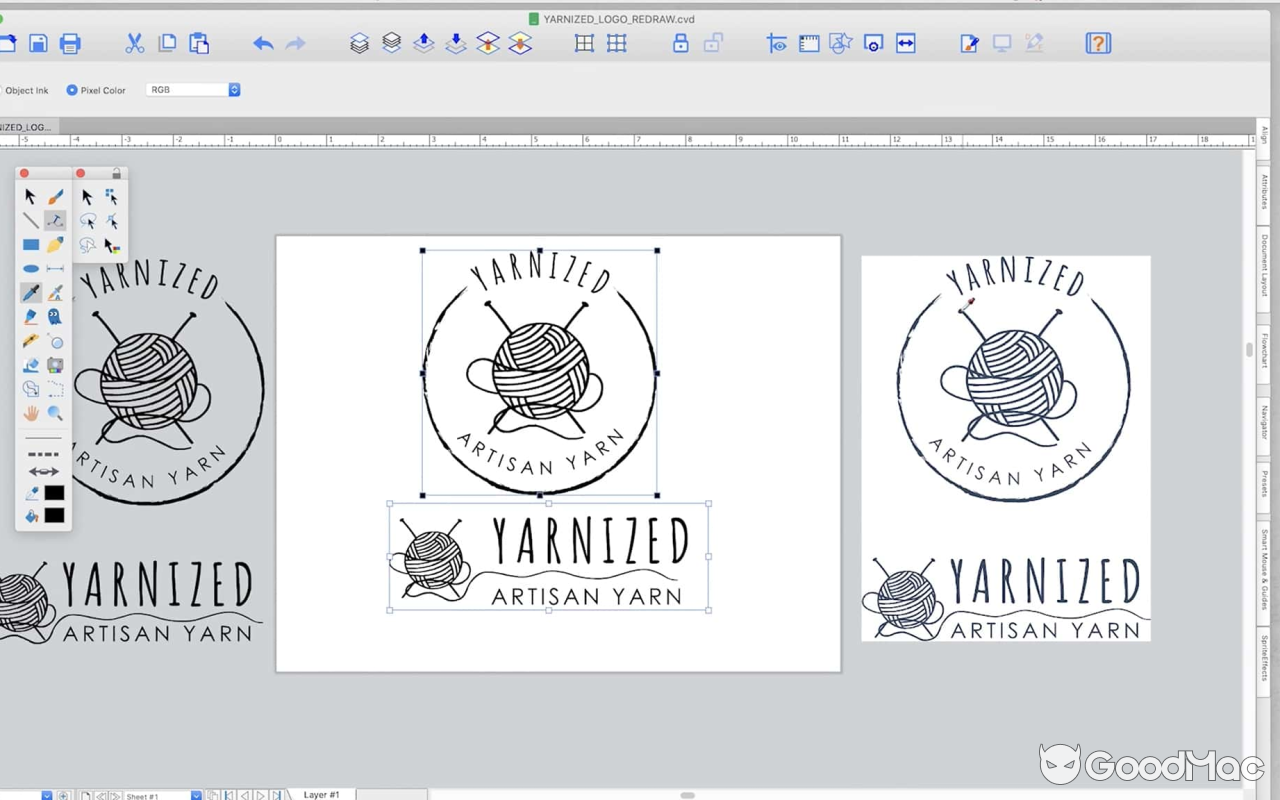Select the magnifying glass zoom tool
The image size is (1280, 800).
[55, 413]
